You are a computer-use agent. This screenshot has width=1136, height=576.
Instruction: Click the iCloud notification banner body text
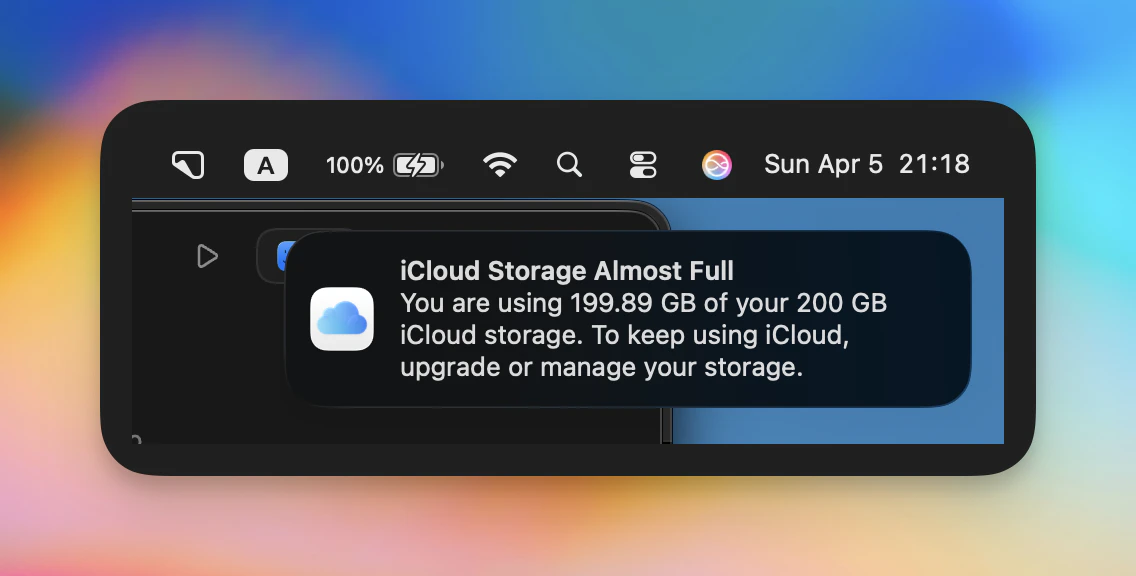(x=644, y=335)
